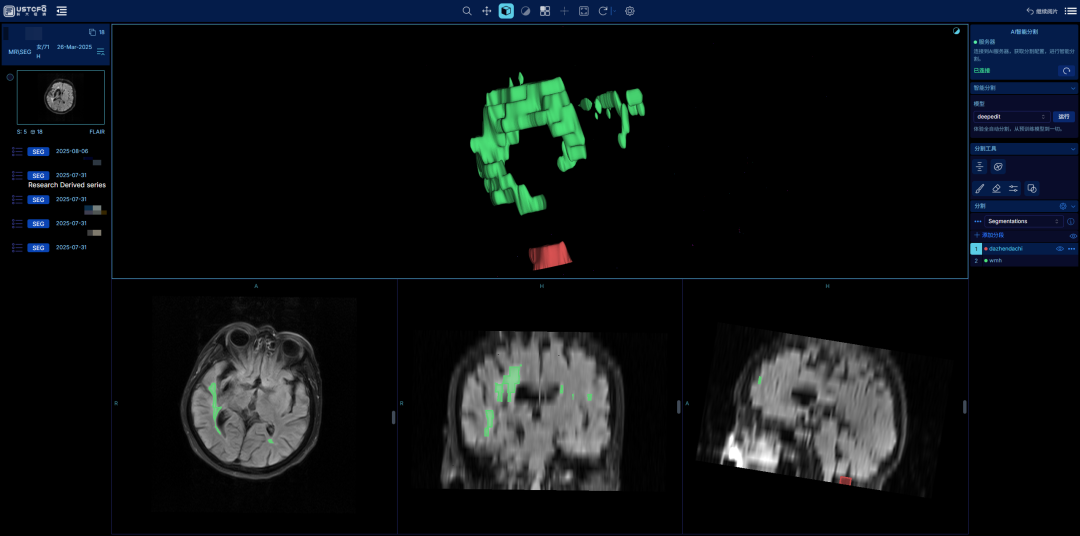Open the SEG series dated 2025-08-06
Viewport: 1080px width, 536px height.
coord(38,151)
